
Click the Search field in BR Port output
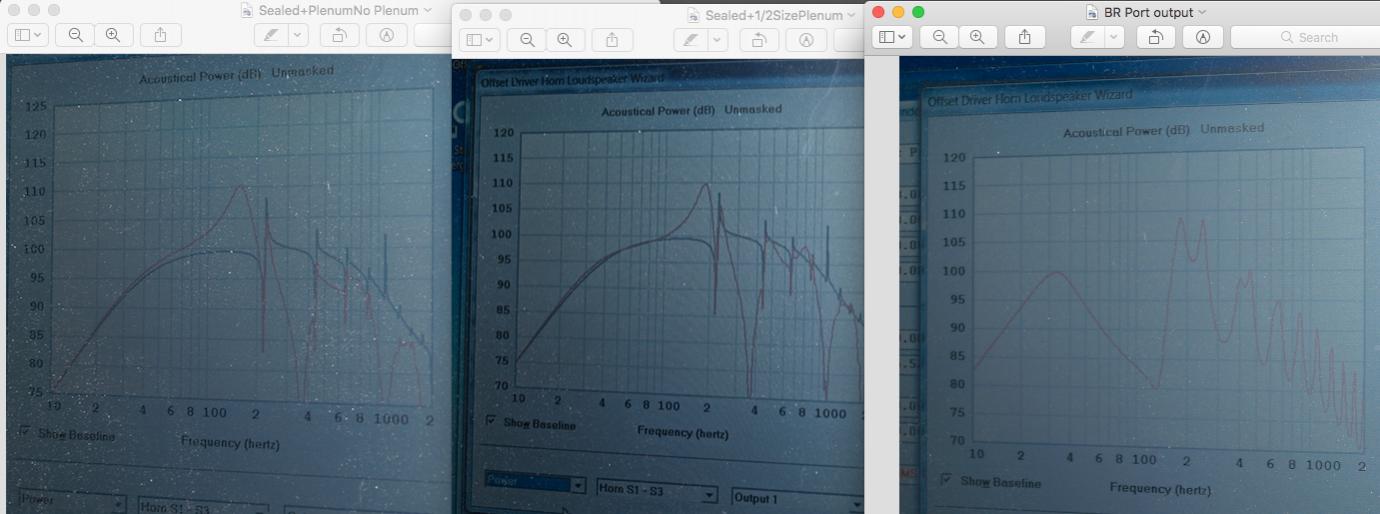click(x=1305, y=37)
